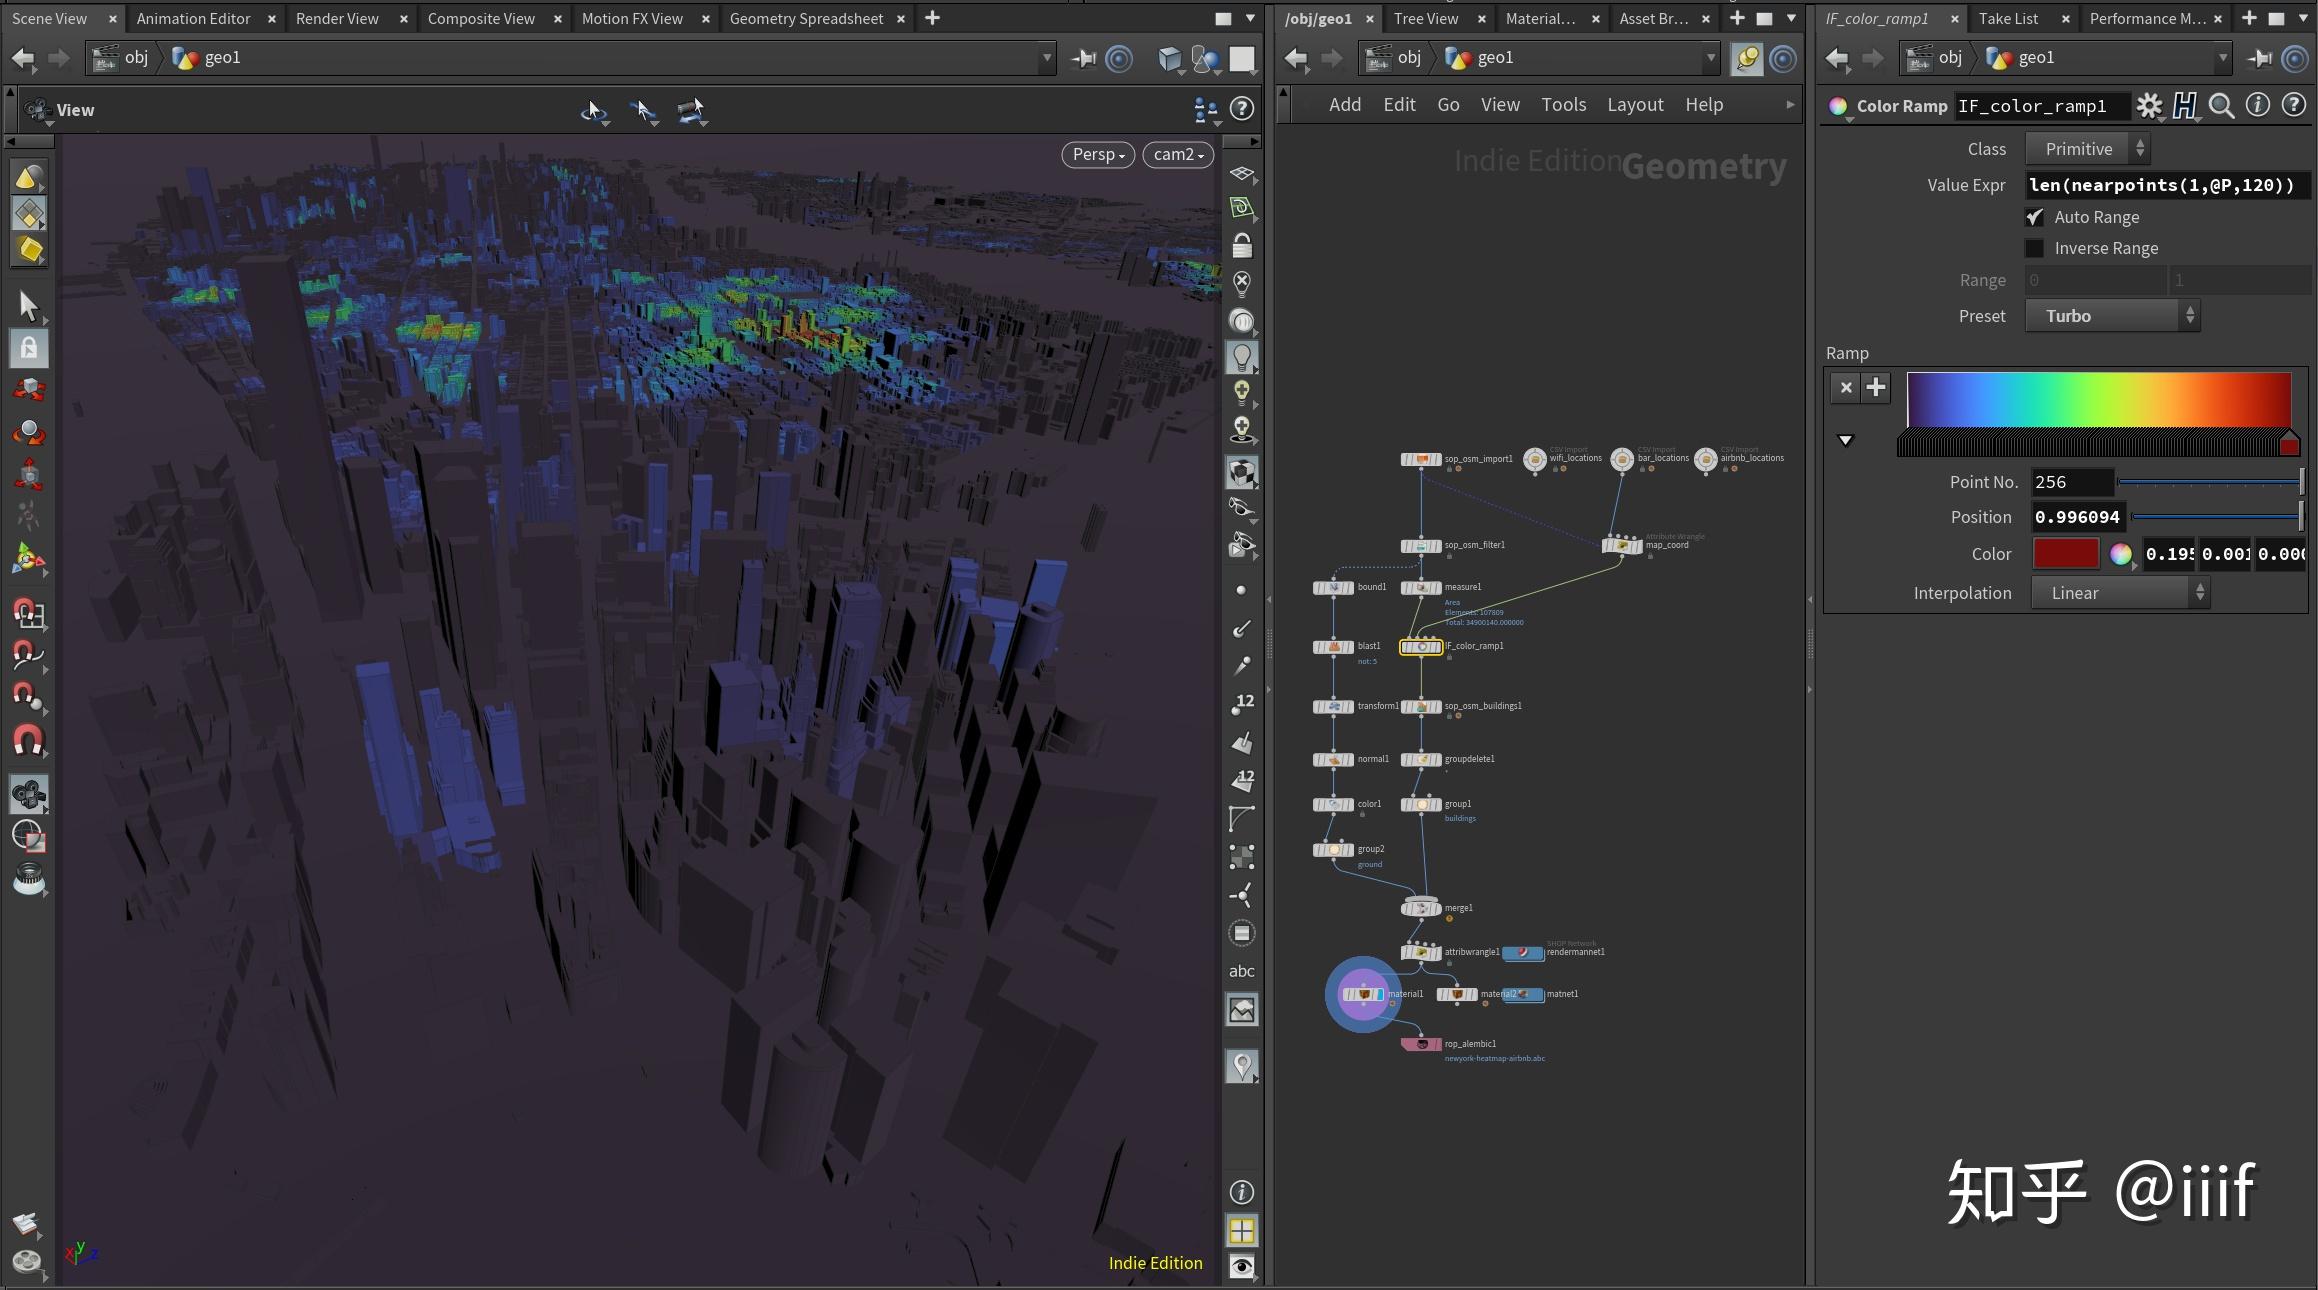
Task: Open the Layout menu in the network editor
Action: point(1635,104)
